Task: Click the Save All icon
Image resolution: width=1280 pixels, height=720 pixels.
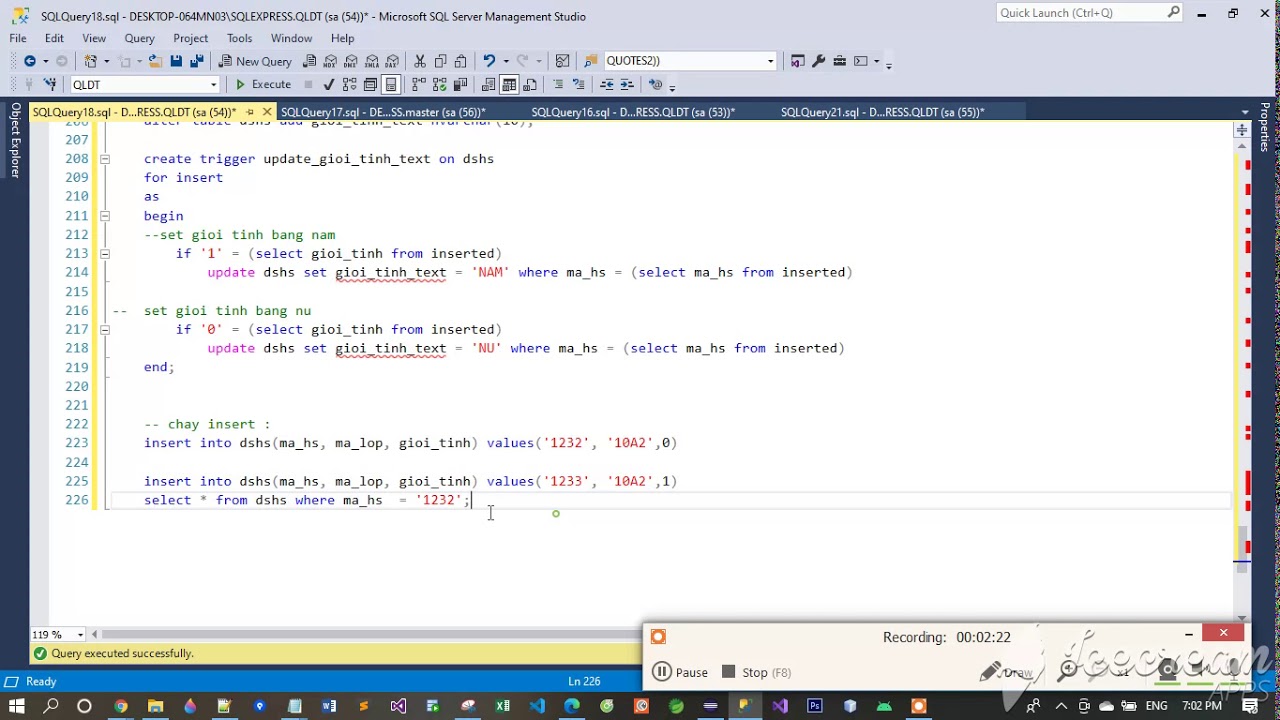Action: coord(197,61)
